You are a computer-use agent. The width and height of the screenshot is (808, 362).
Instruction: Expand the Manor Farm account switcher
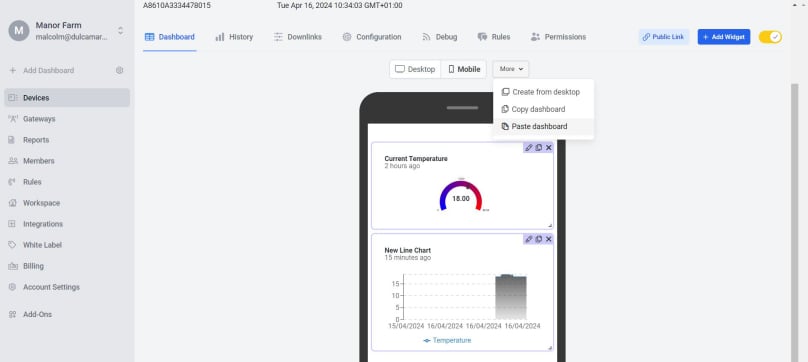[x=121, y=30]
